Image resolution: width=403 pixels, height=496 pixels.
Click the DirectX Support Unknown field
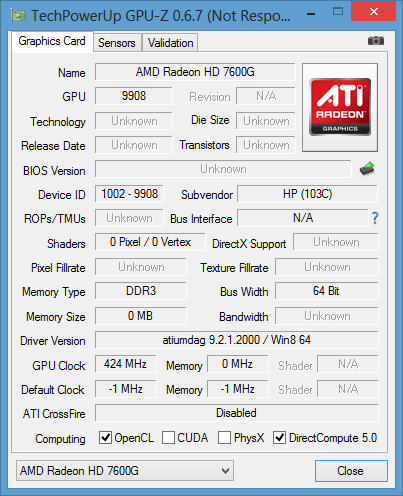pyautogui.click(x=336, y=242)
